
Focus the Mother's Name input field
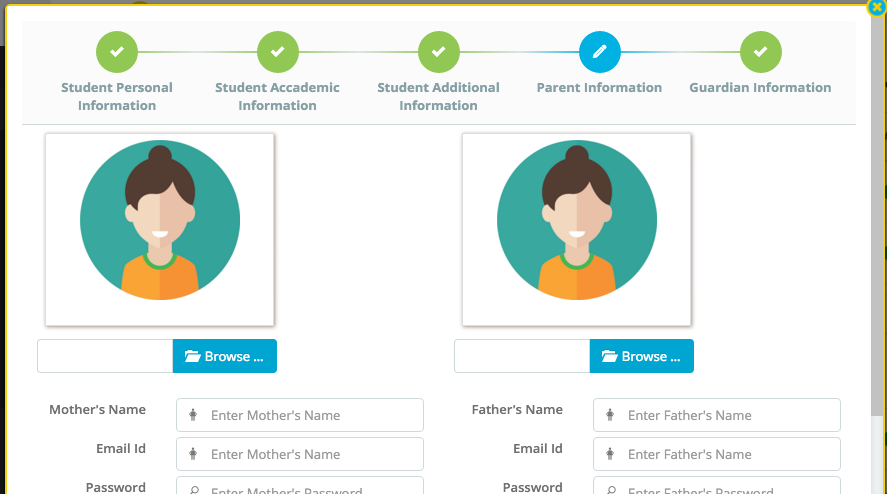(x=300, y=415)
